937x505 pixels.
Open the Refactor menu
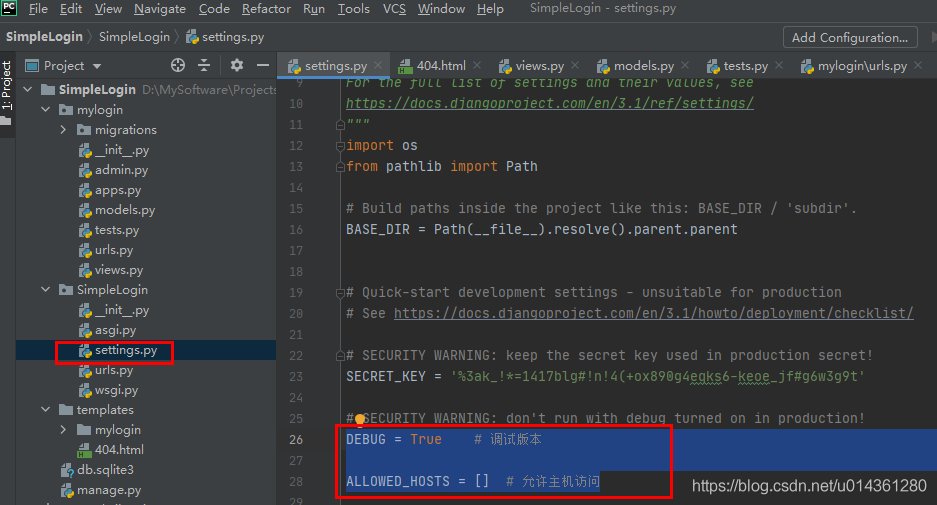[x=266, y=9]
